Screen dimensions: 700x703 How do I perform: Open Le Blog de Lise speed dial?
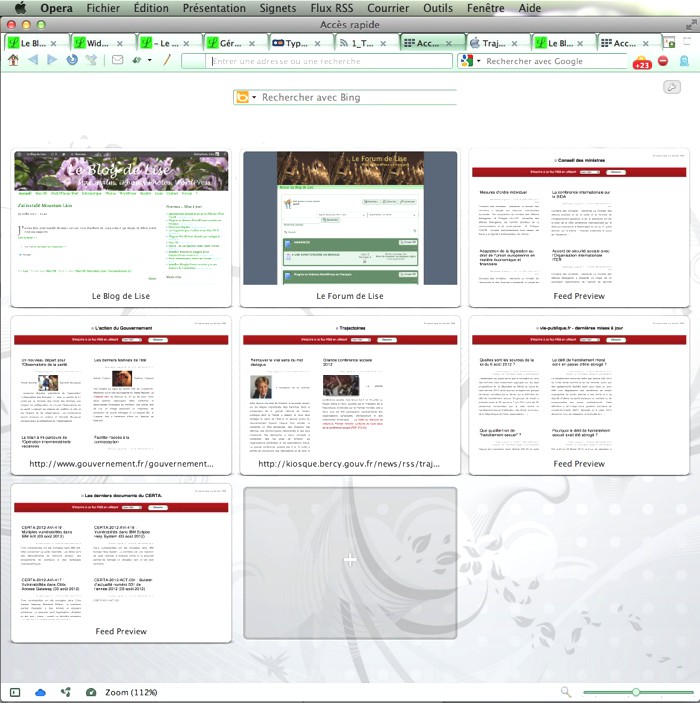coord(121,218)
